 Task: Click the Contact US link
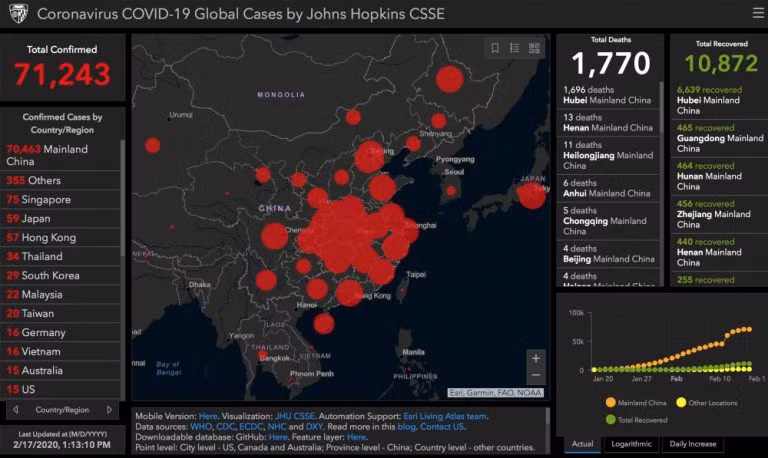pos(441,427)
